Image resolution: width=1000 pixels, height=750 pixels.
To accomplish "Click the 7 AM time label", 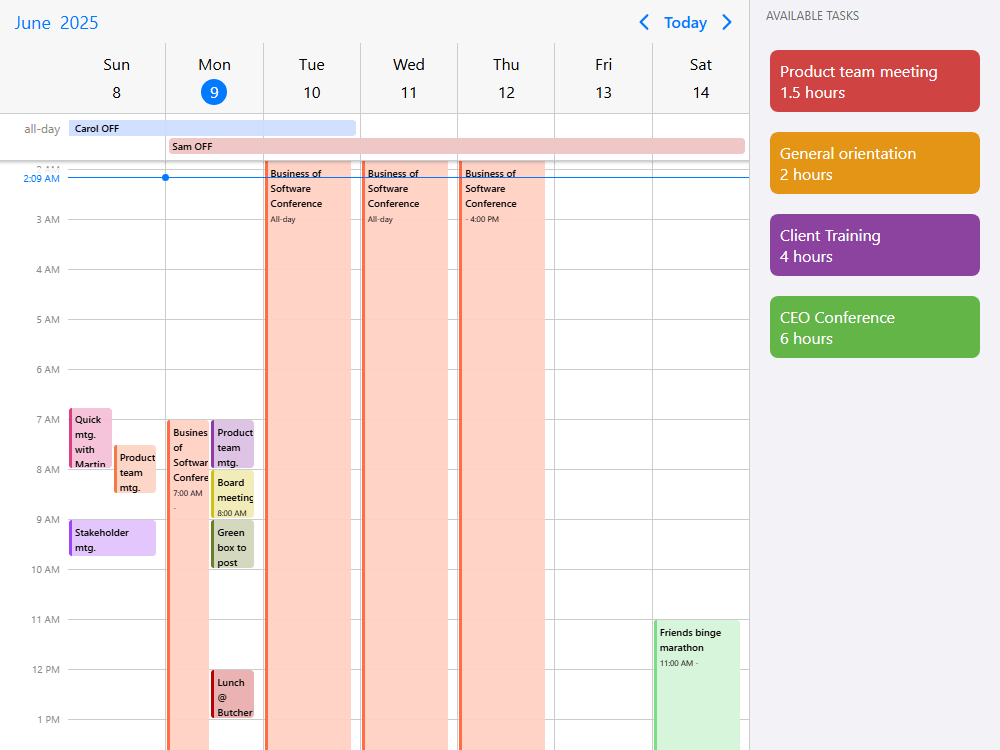I will click(x=48, y=420).
